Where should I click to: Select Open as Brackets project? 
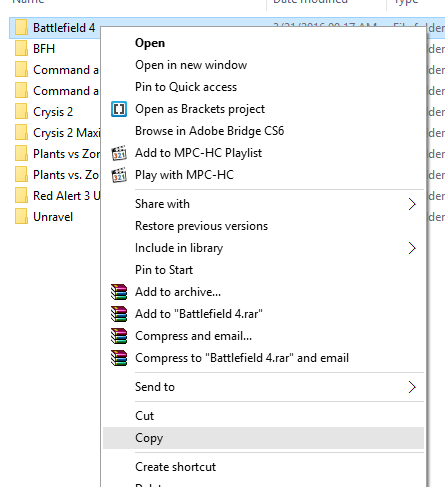click(x=263, y=109)
